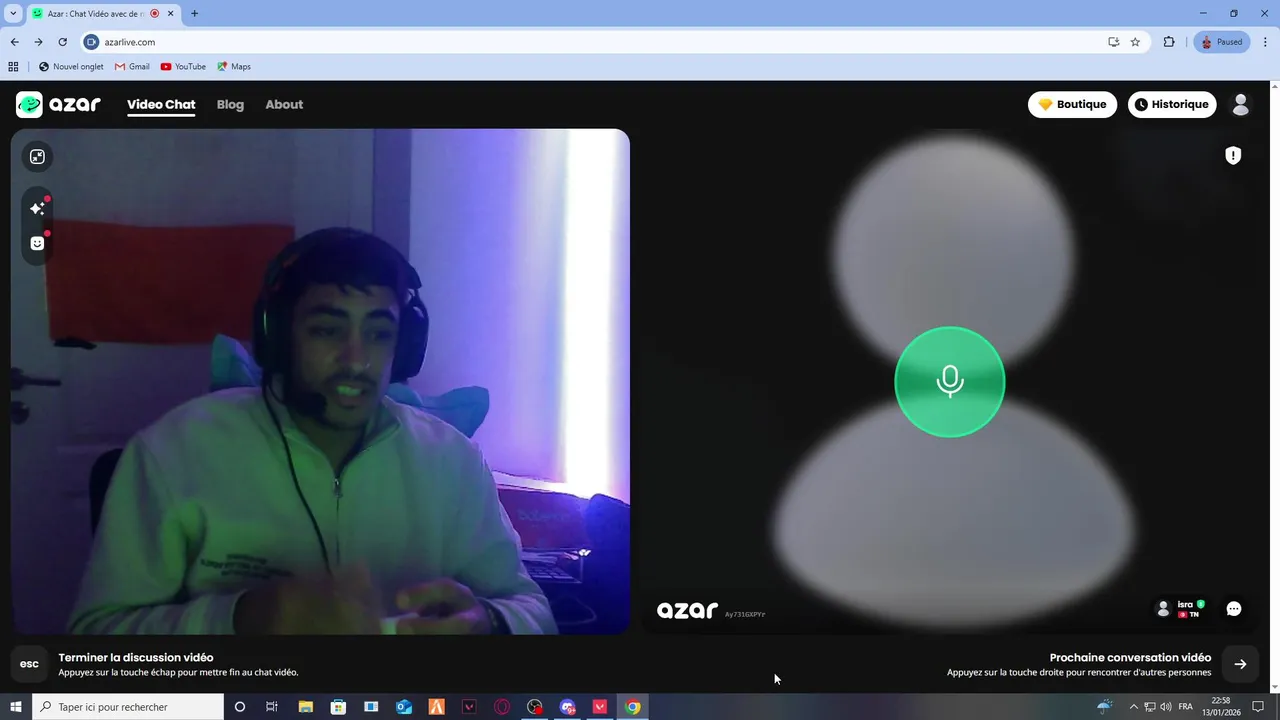Open the Boutique shop
Viewport: 1280px width, 720px height.
[x=1072, y=104]
